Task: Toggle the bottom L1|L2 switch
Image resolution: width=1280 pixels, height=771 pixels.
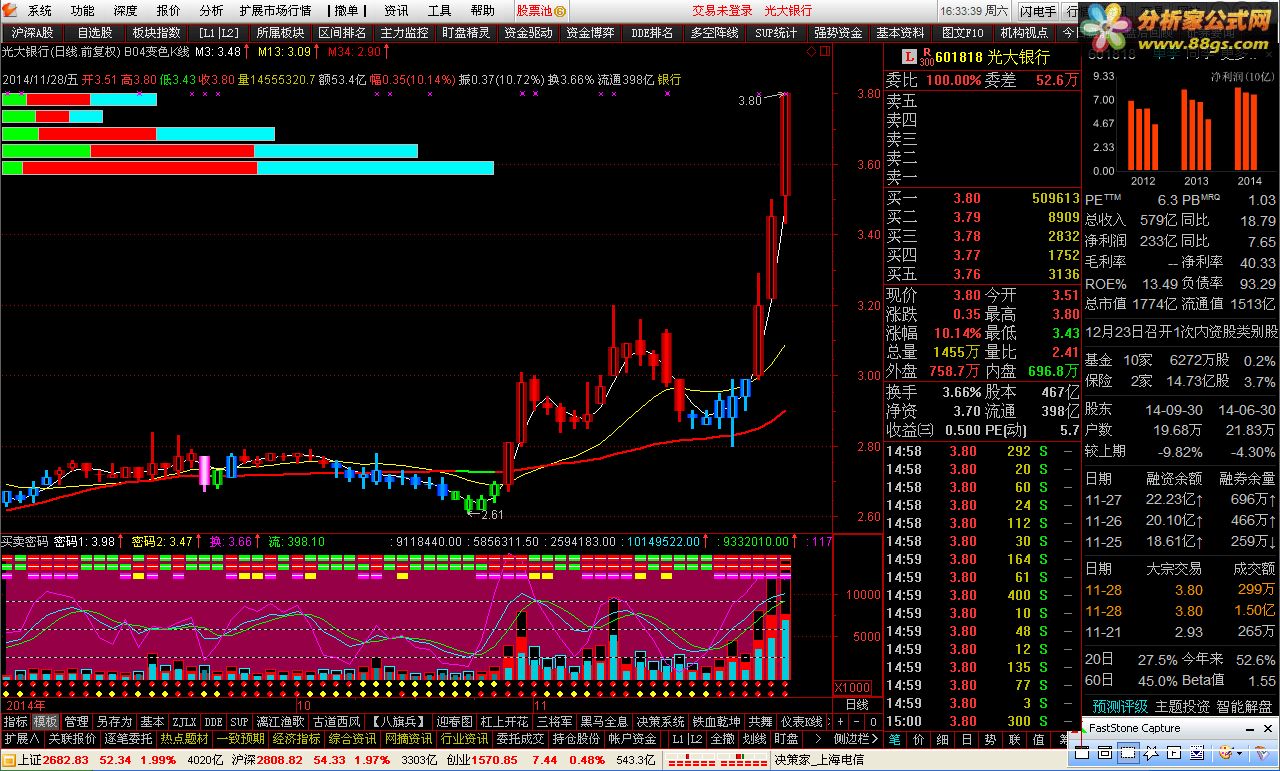Action: pos(686,739)
